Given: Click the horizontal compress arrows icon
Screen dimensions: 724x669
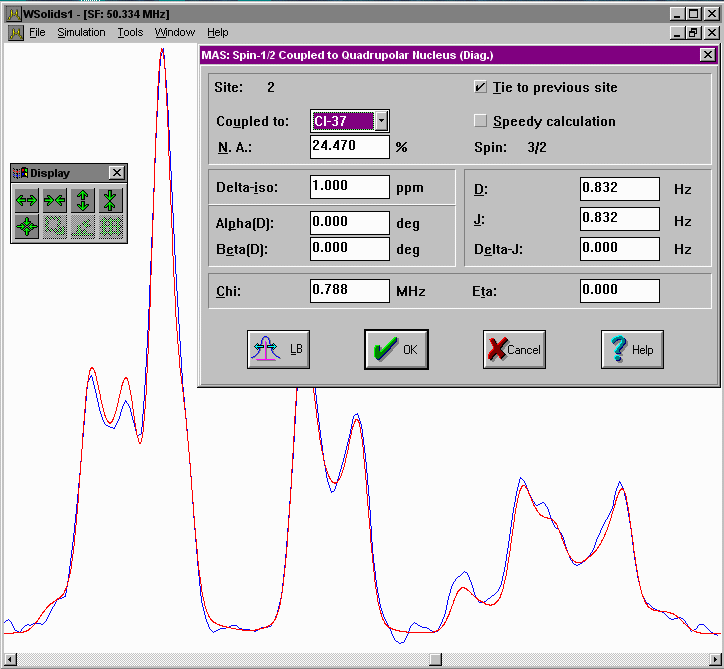Looking at the screenshot, I should tap(54, 199).
